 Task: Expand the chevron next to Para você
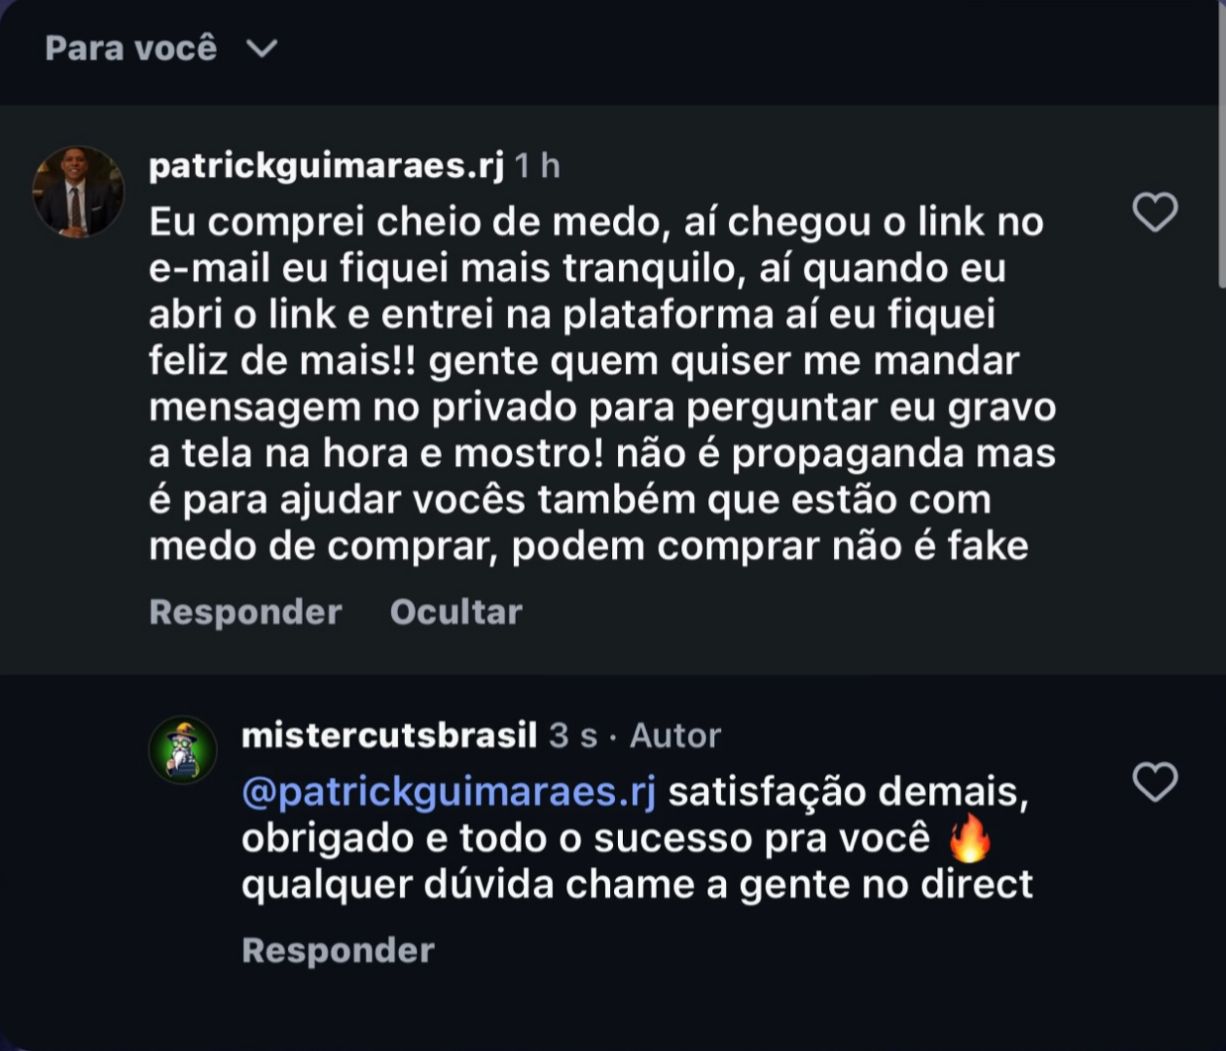tap(262, 48)
